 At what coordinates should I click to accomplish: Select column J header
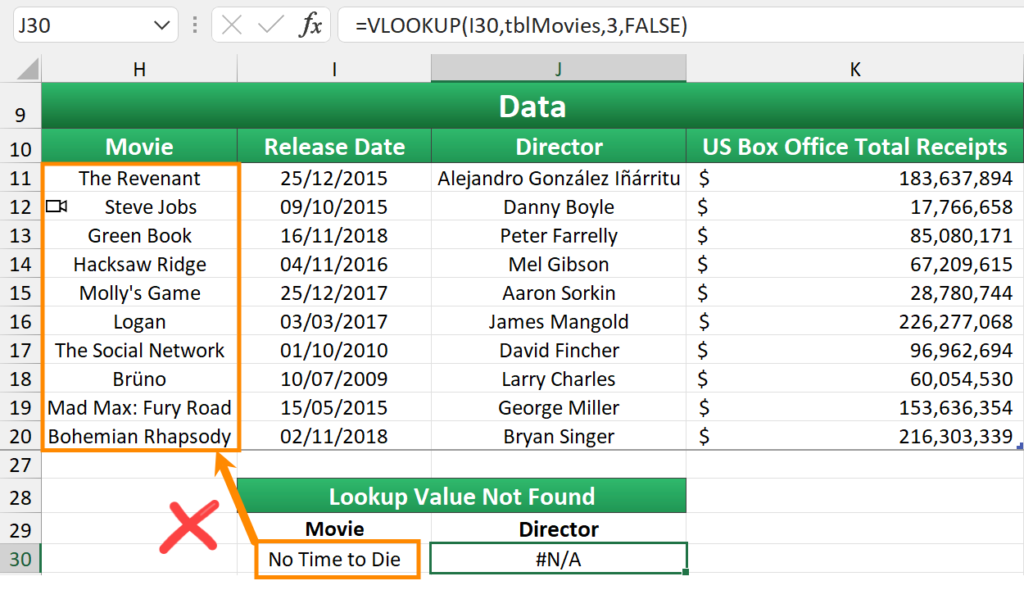pos(559,69)
